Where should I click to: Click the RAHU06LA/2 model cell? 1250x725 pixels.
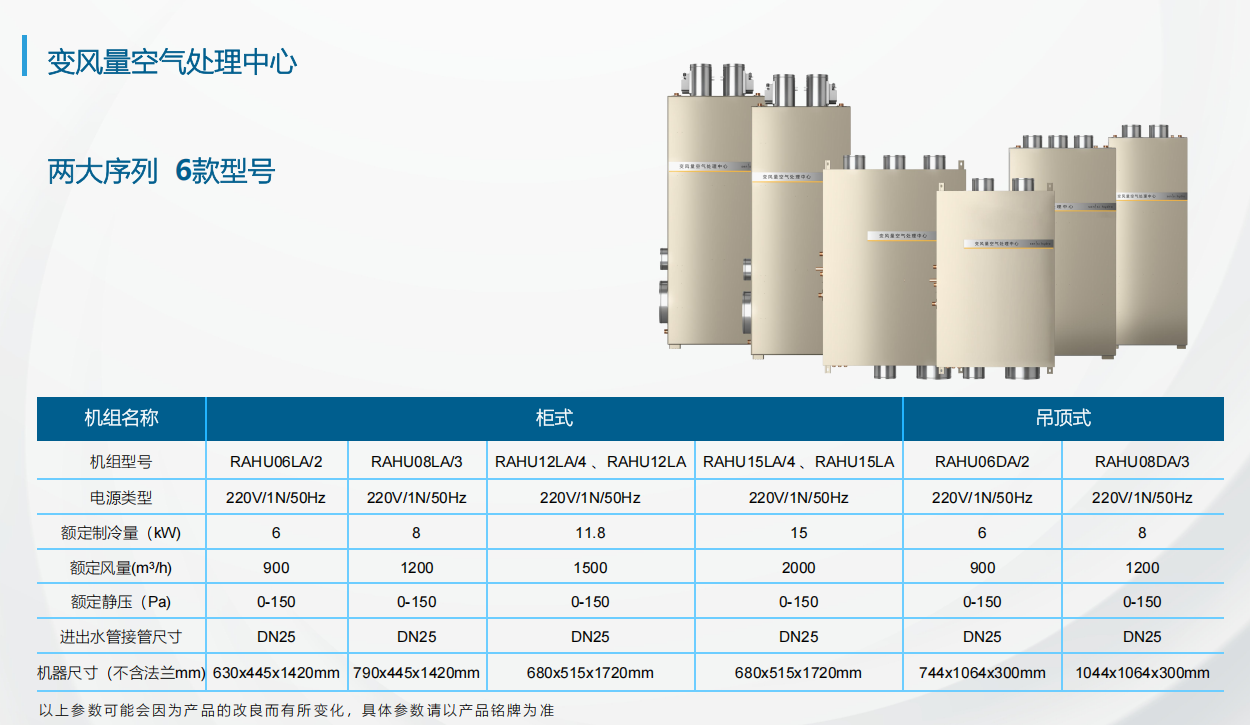(276, 462)
